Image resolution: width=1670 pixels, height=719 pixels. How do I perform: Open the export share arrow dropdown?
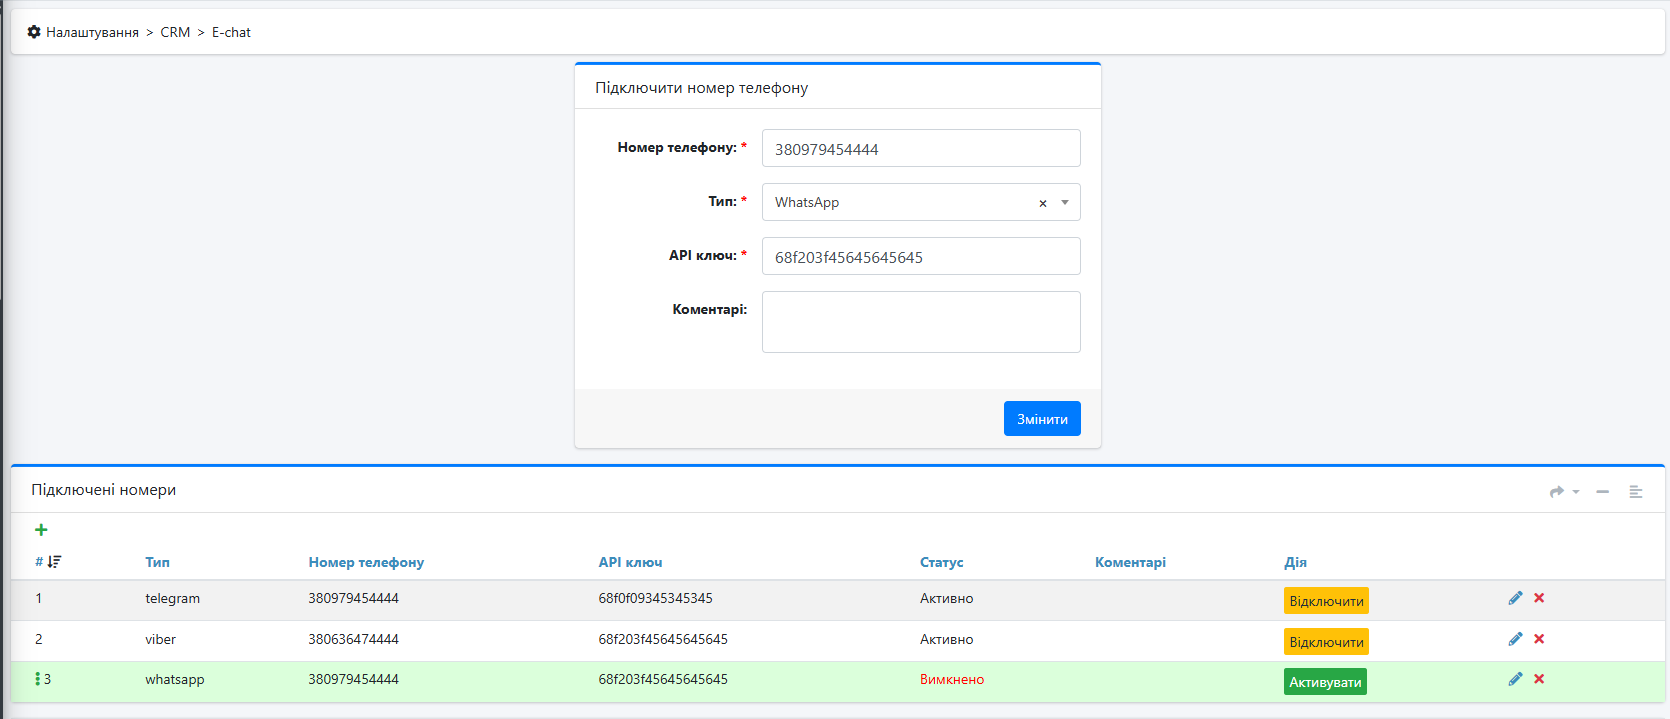click(1563, 492)
